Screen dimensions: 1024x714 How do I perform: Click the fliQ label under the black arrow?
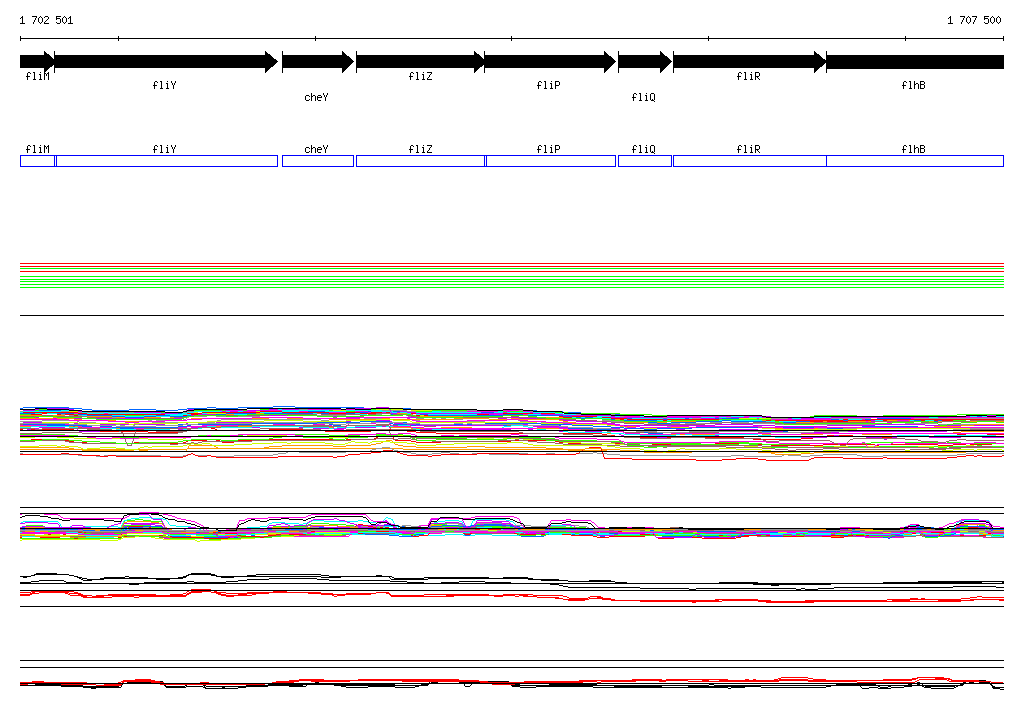coord(643,97)
